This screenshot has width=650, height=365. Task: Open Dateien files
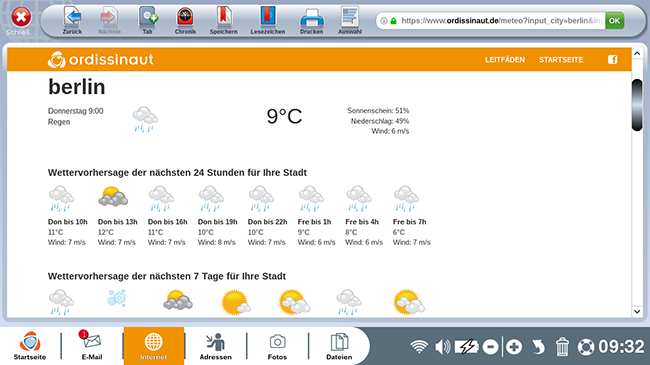pyautogui.click(x=339, y=346)
